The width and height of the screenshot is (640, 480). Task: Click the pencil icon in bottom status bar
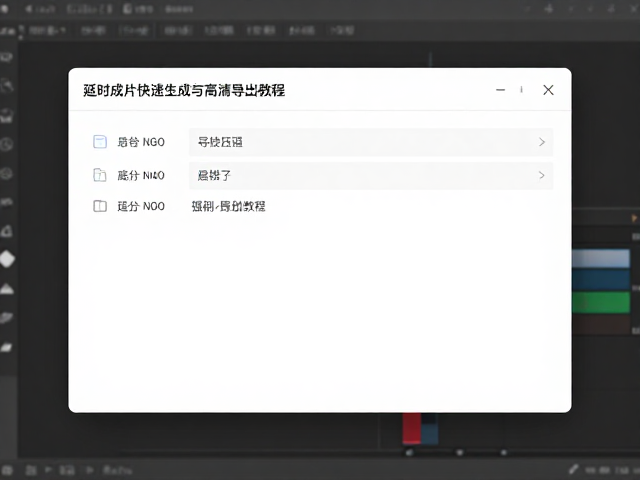point(573,469)
